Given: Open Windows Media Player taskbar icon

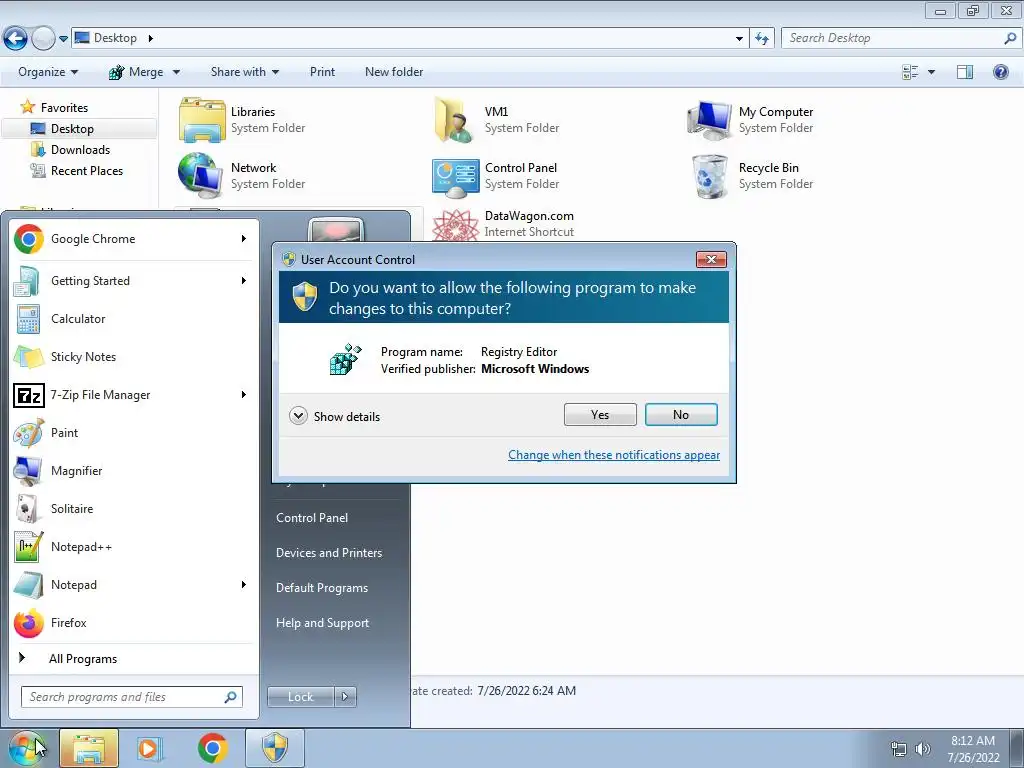Looking at the screenshot, I should click(150, 748).
